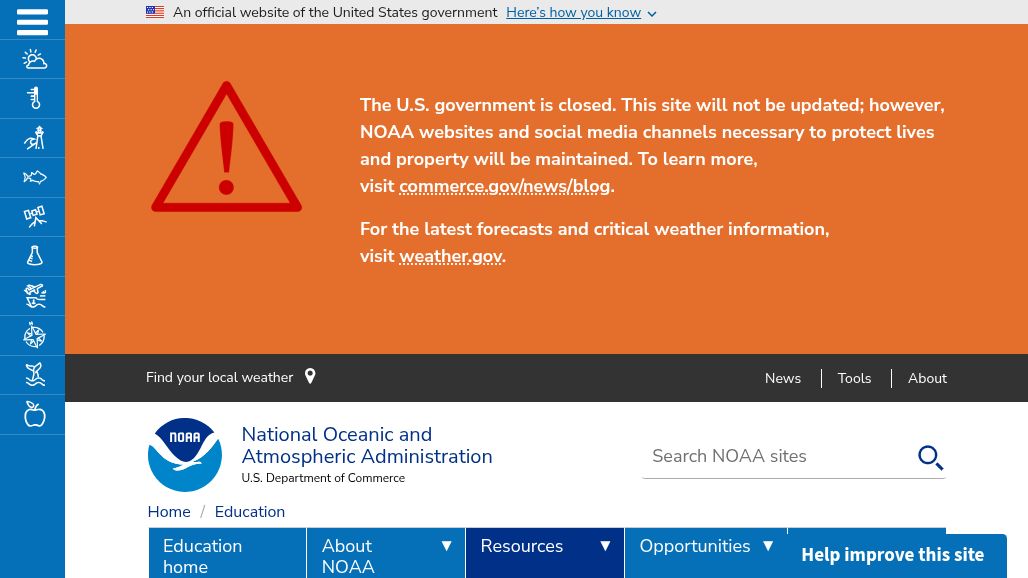Expand the Resources menu dropdown arrow
1028x578 pixels.
tap(605, 546)
